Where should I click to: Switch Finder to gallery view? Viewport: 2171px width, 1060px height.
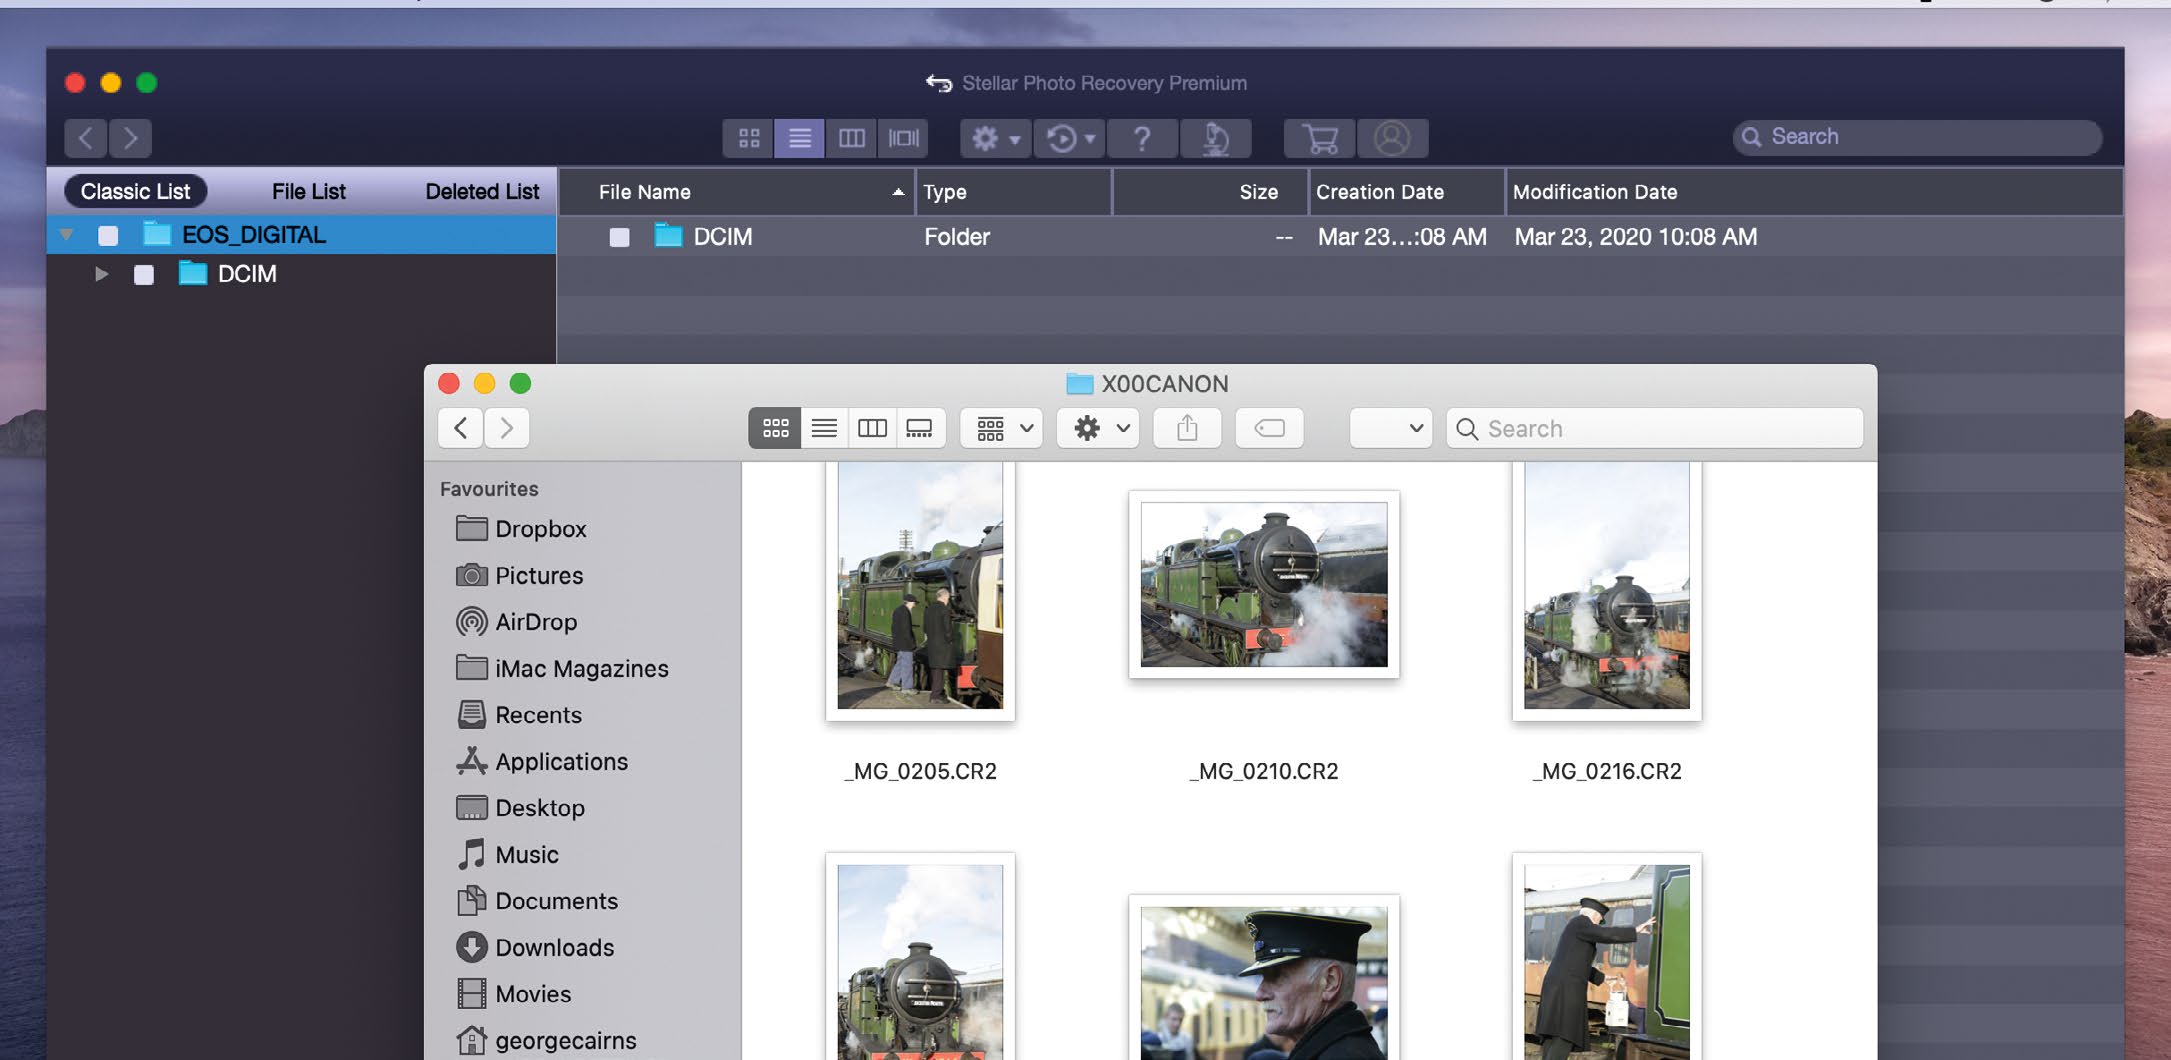920,428
